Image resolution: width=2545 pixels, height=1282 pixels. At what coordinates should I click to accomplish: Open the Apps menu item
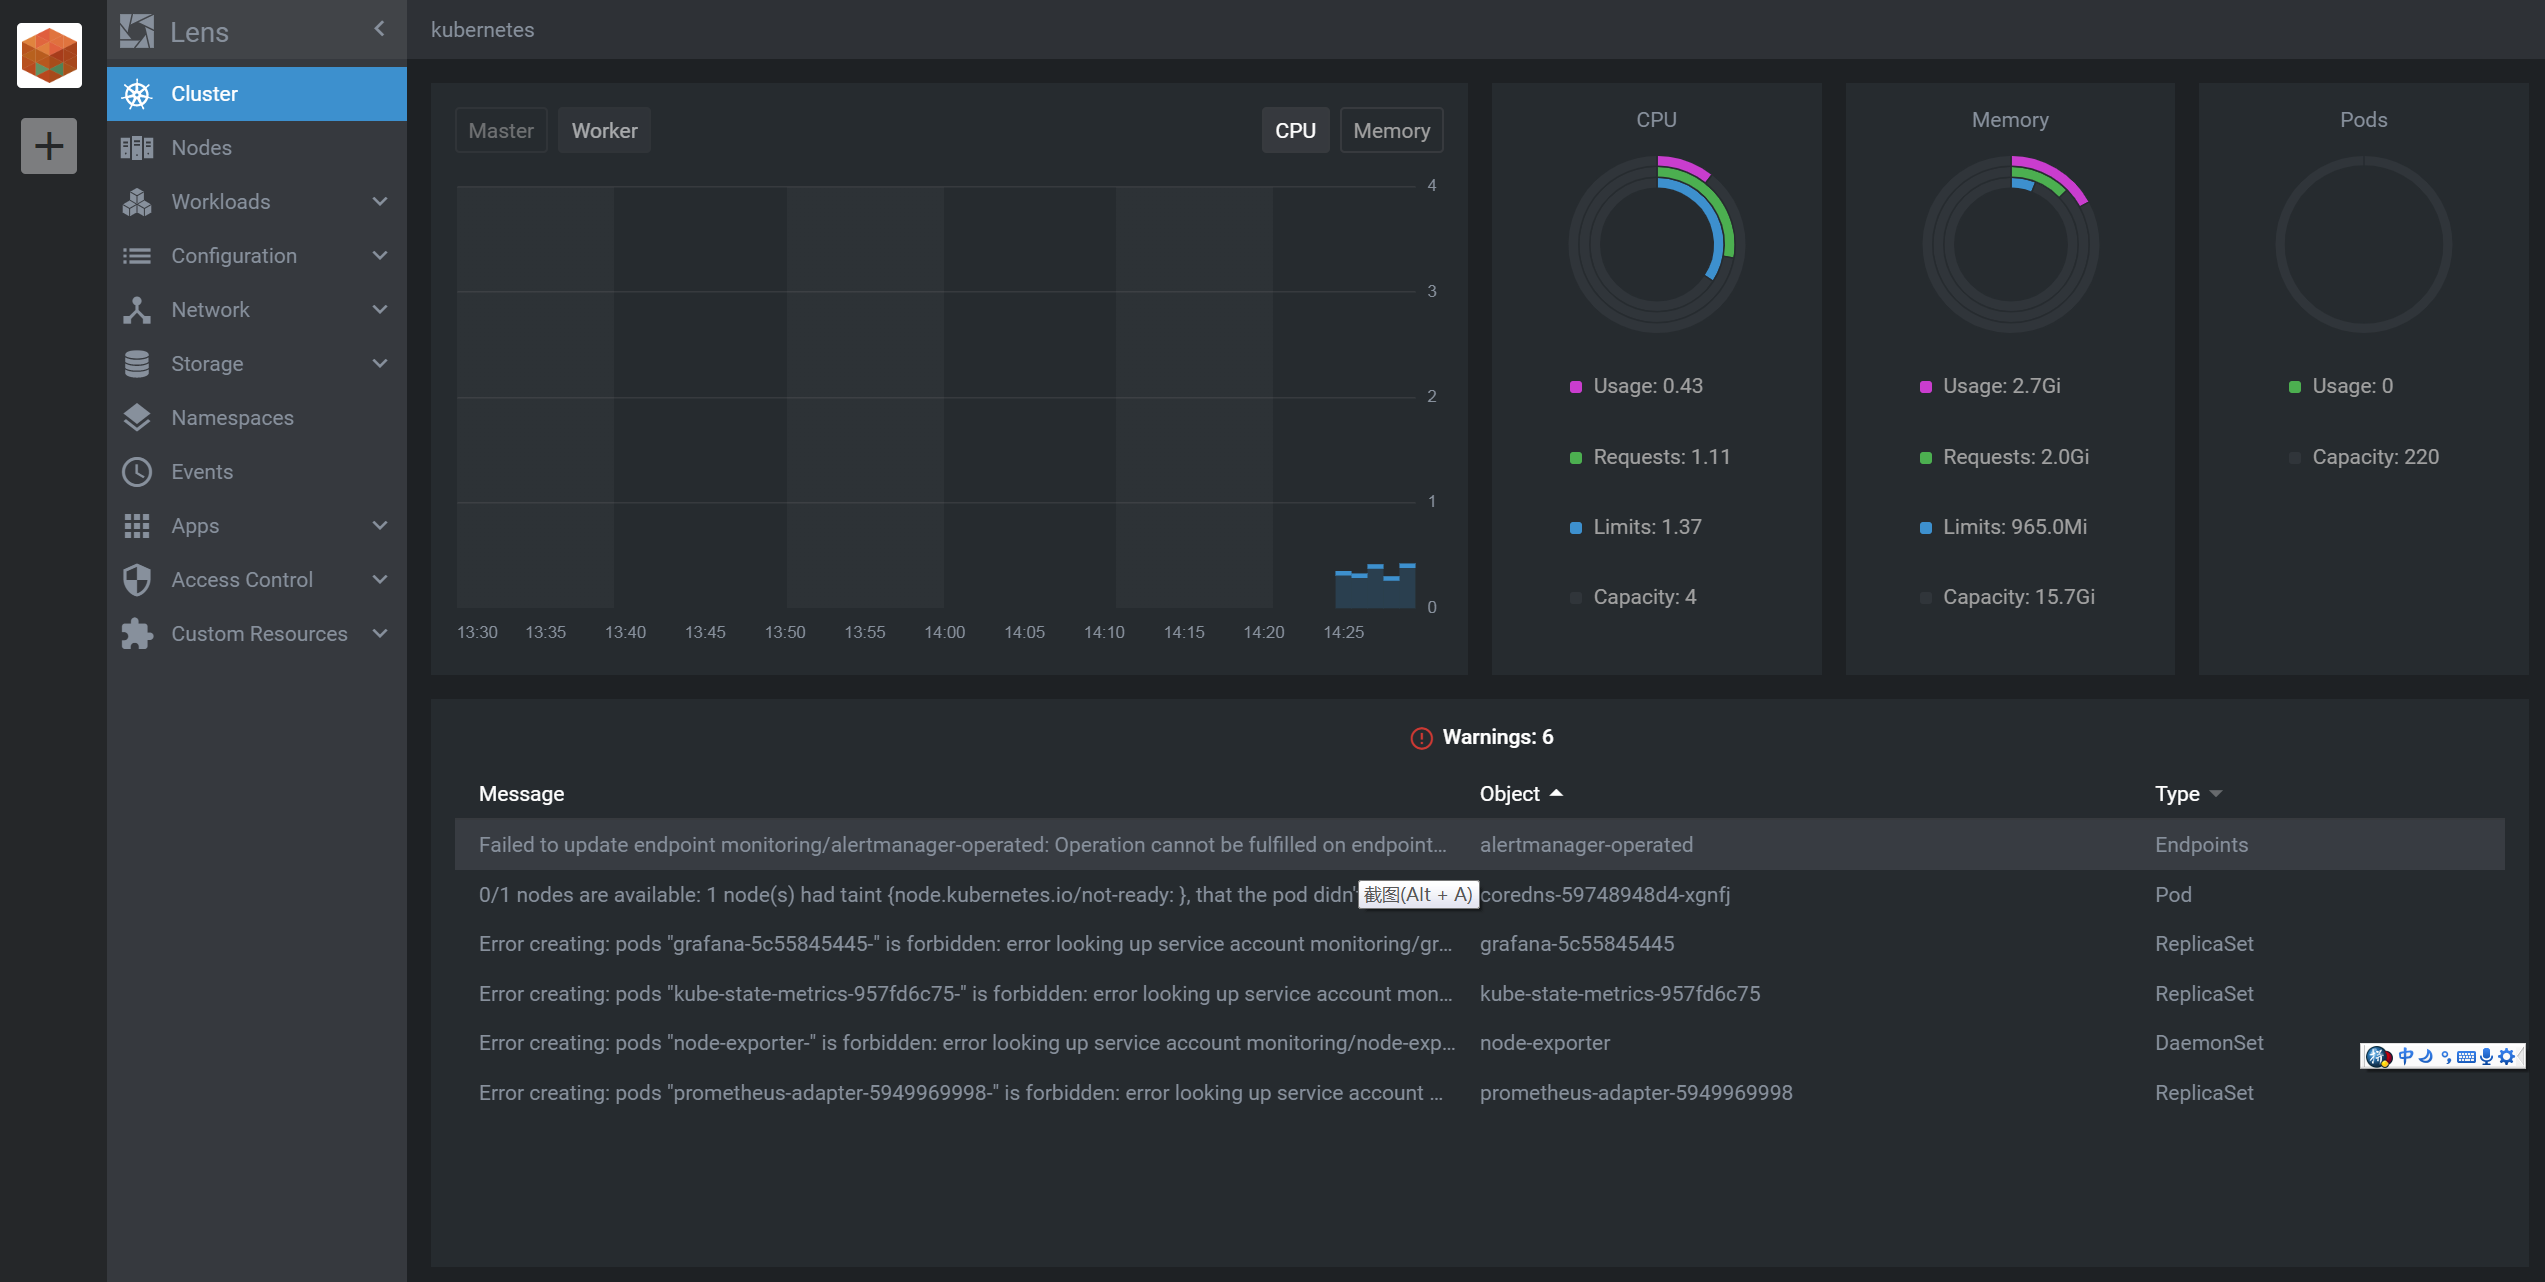[x=195, y=526]
